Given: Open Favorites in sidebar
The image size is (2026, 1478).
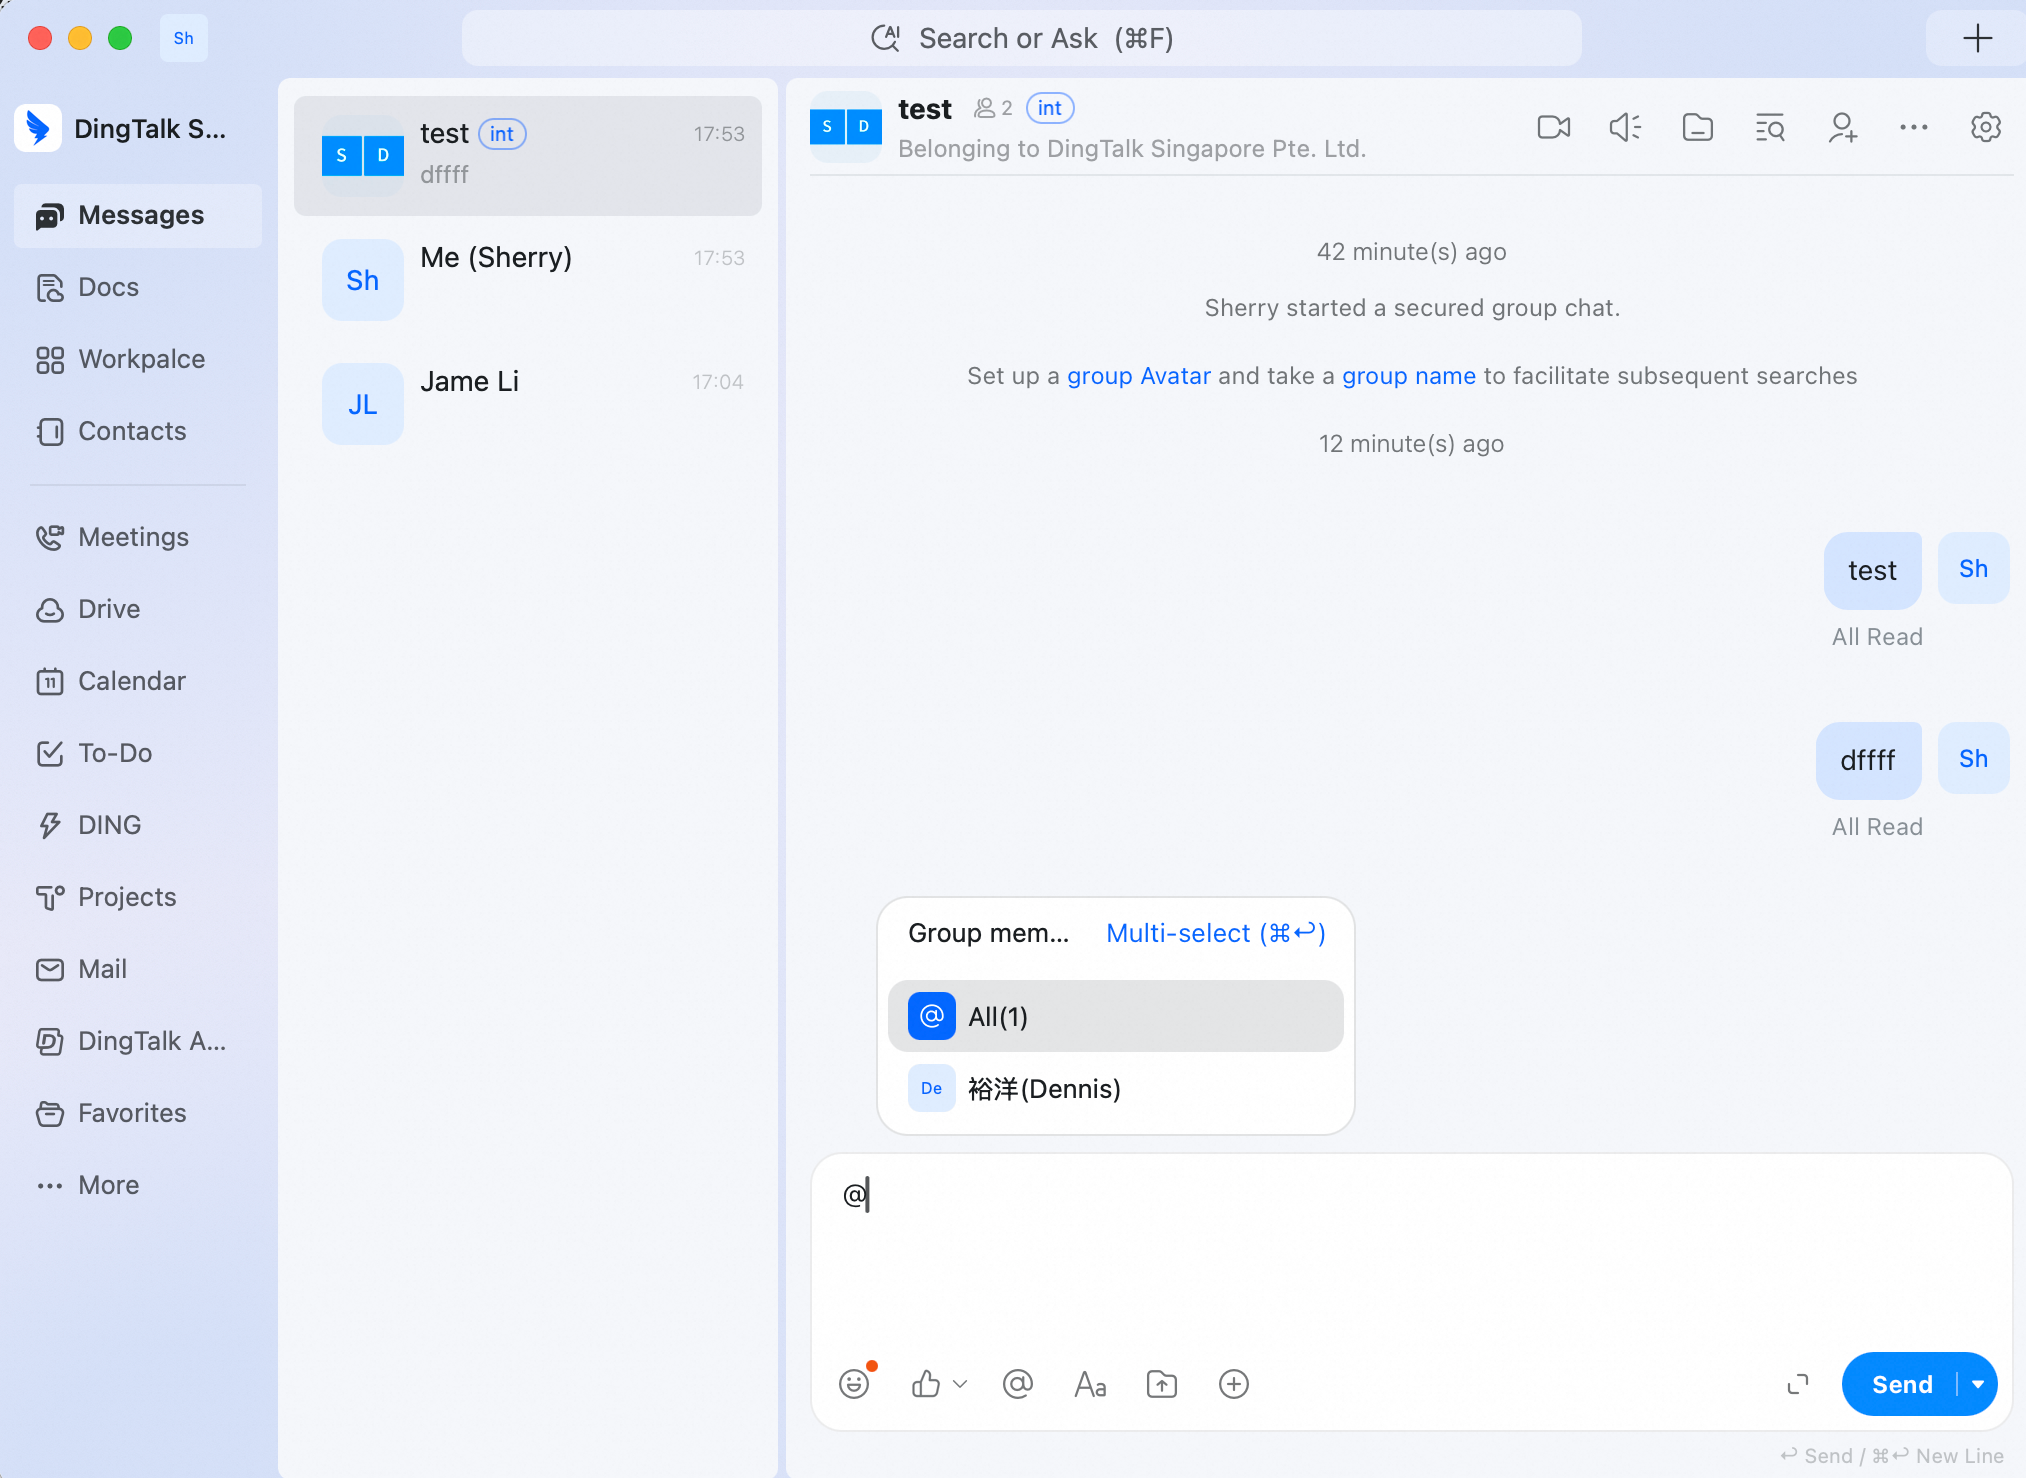Looking at the screenshot, I should point(138,1113).
